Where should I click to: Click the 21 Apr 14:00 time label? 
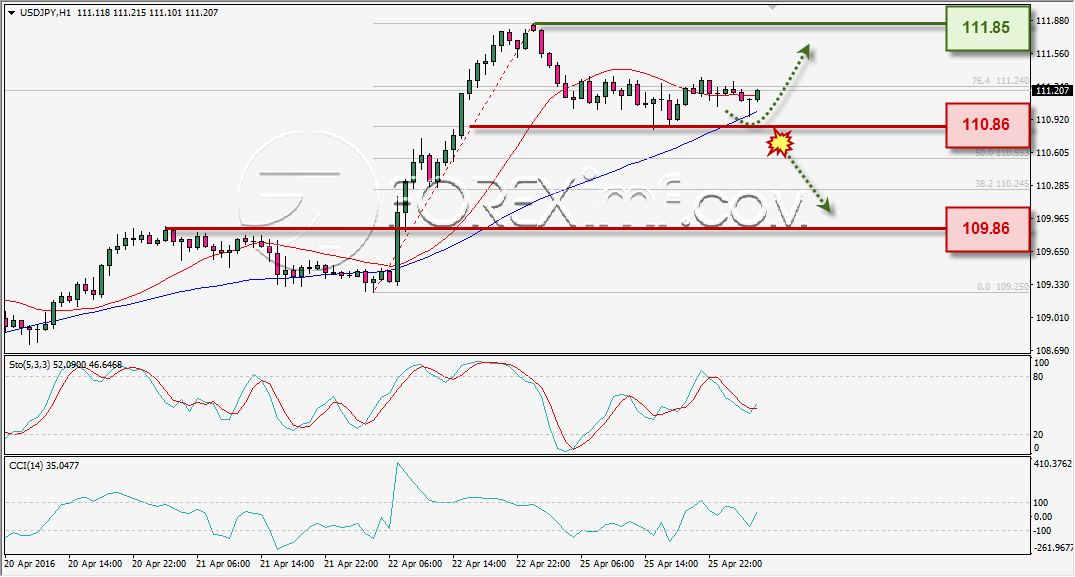click(287, 563)
